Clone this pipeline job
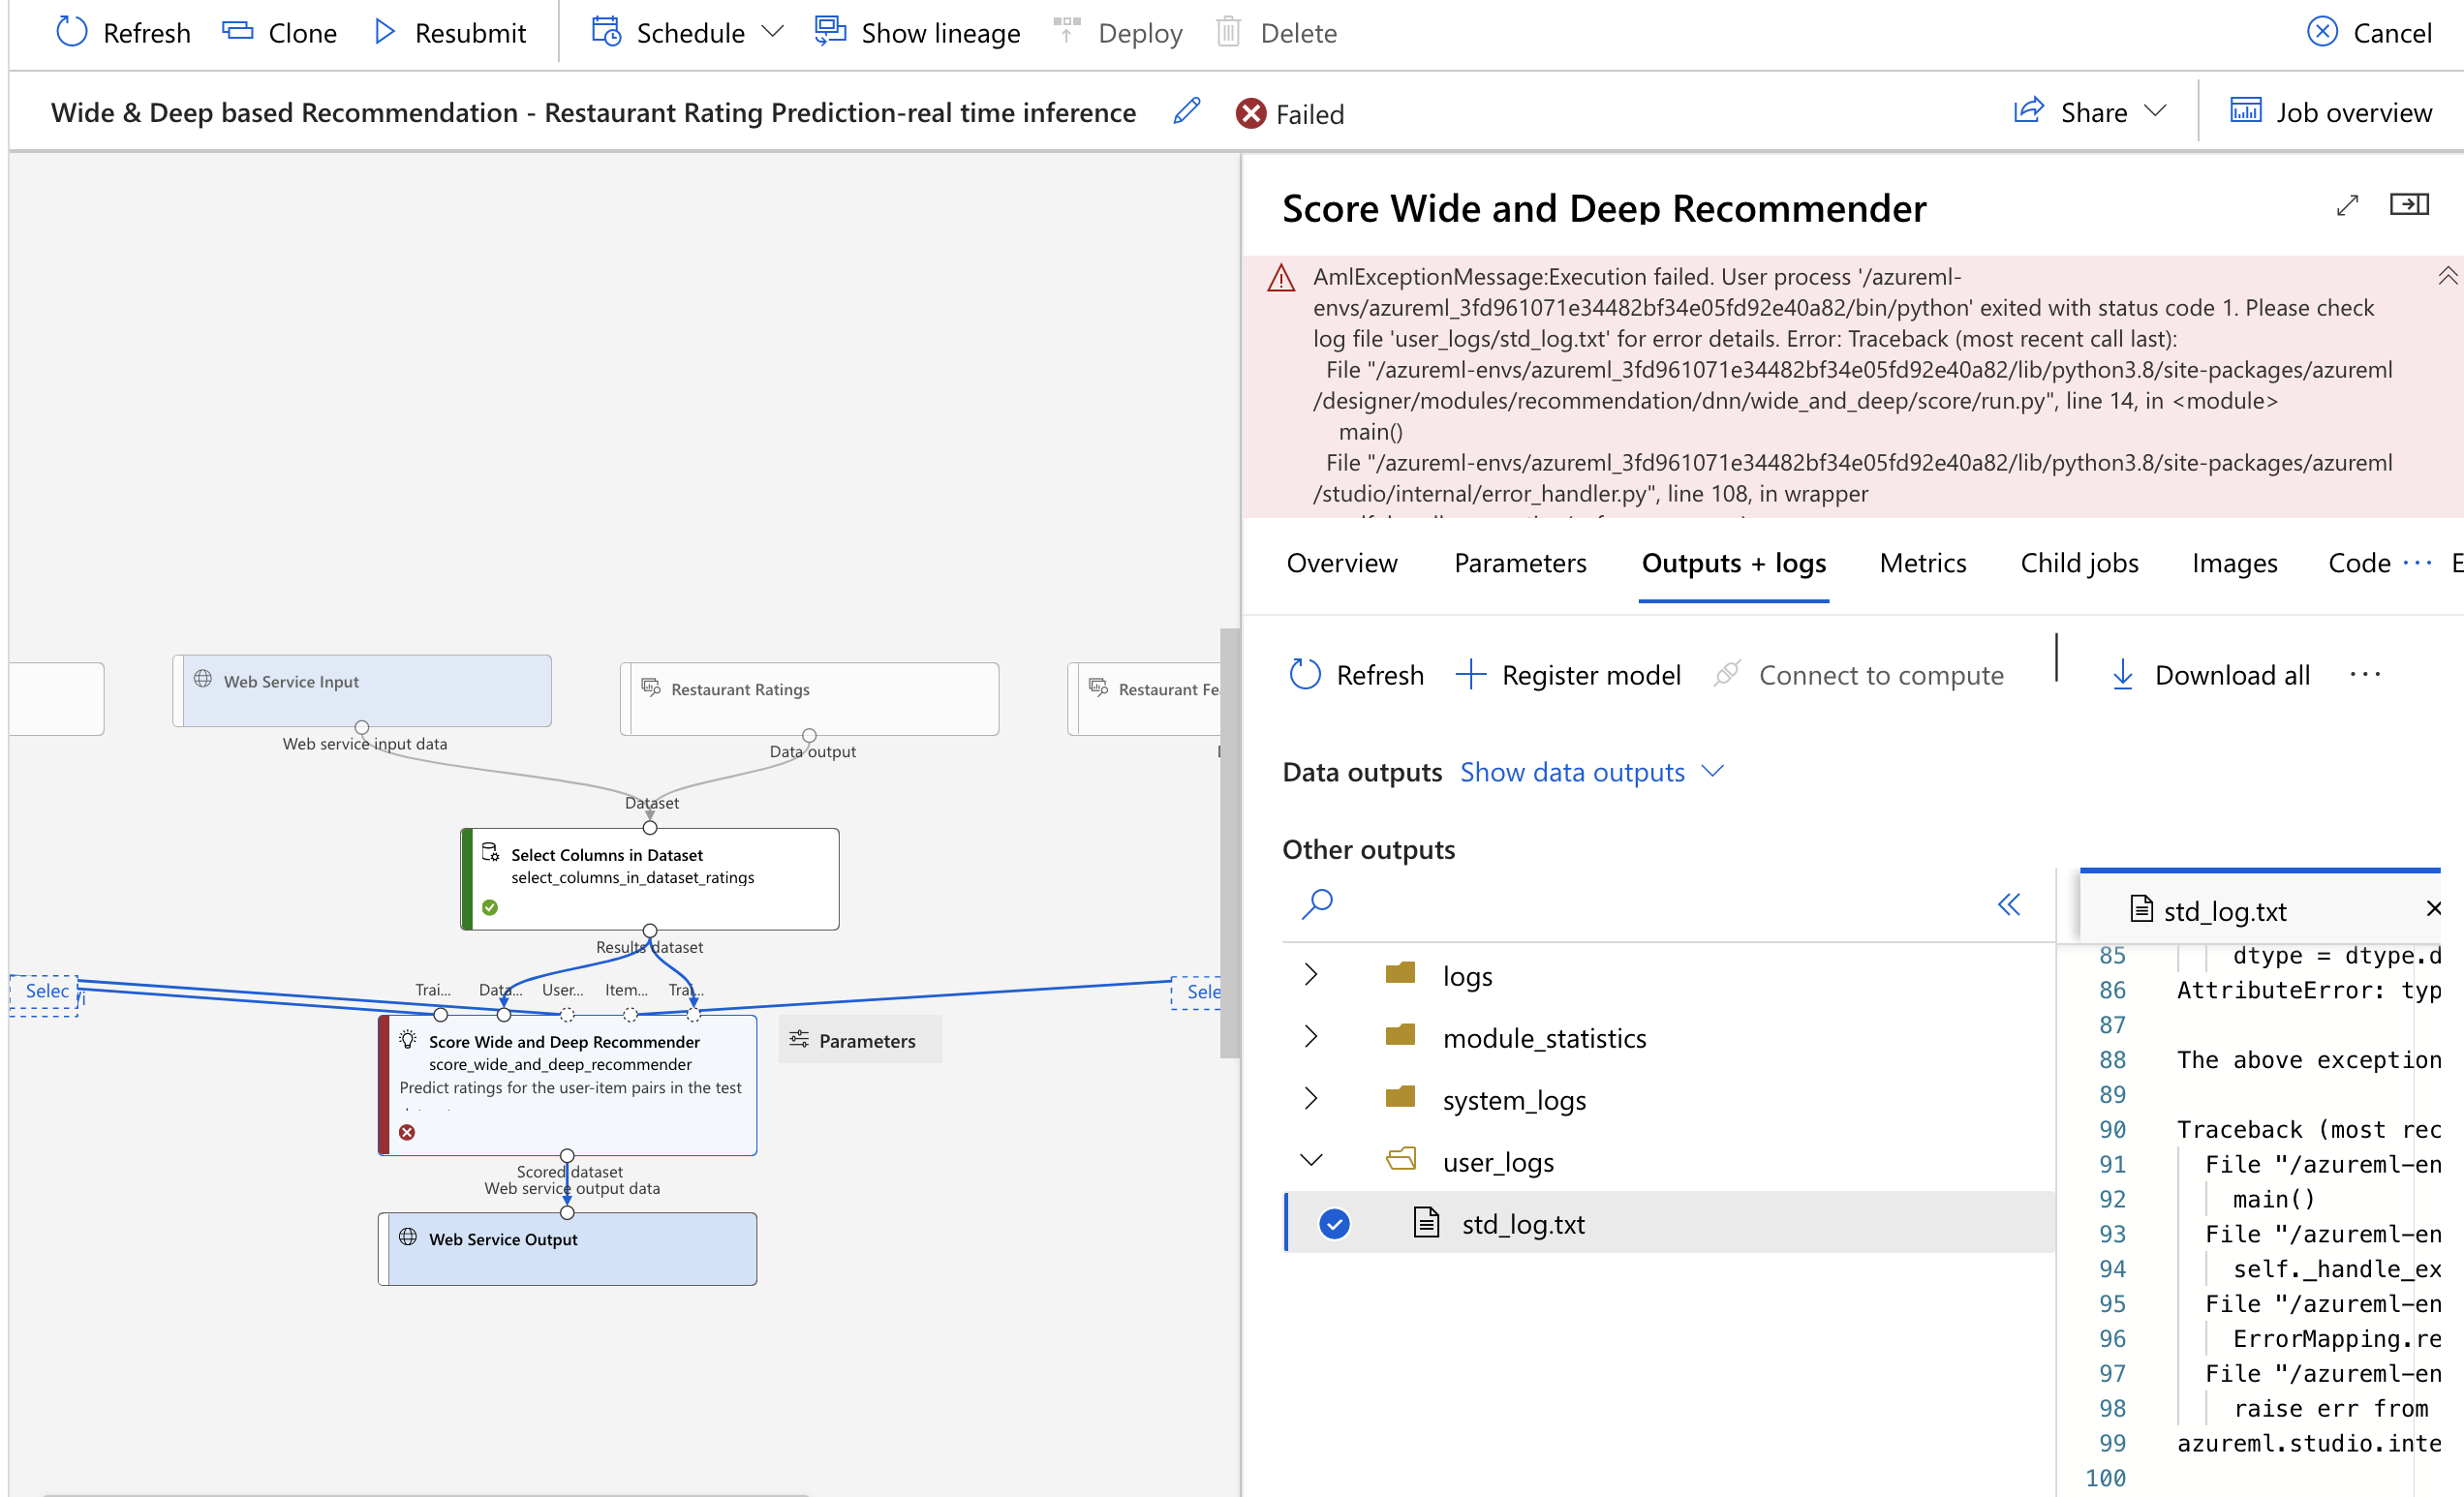The image size is (2464, 1497). tap(279, 32)
